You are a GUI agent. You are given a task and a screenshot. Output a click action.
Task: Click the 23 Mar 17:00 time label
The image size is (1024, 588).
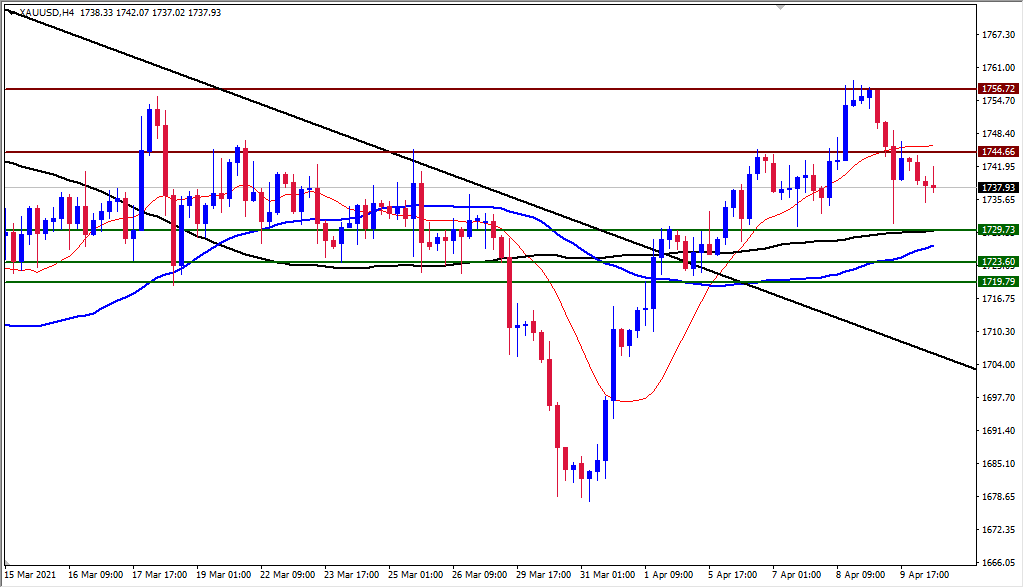351,575
